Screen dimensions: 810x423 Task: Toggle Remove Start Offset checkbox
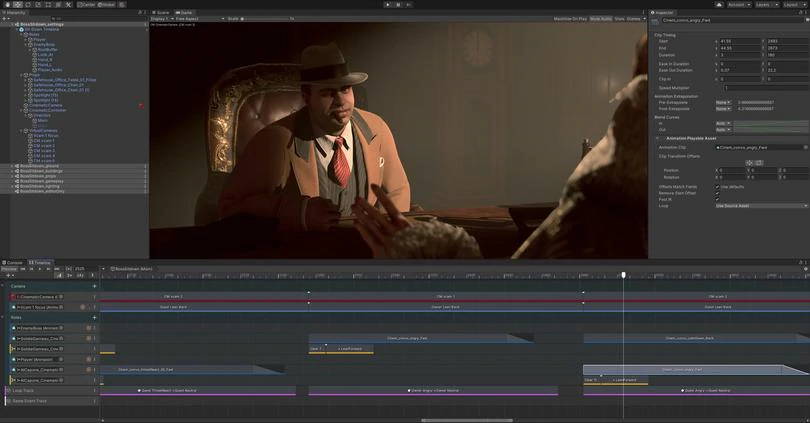point(717,193)
